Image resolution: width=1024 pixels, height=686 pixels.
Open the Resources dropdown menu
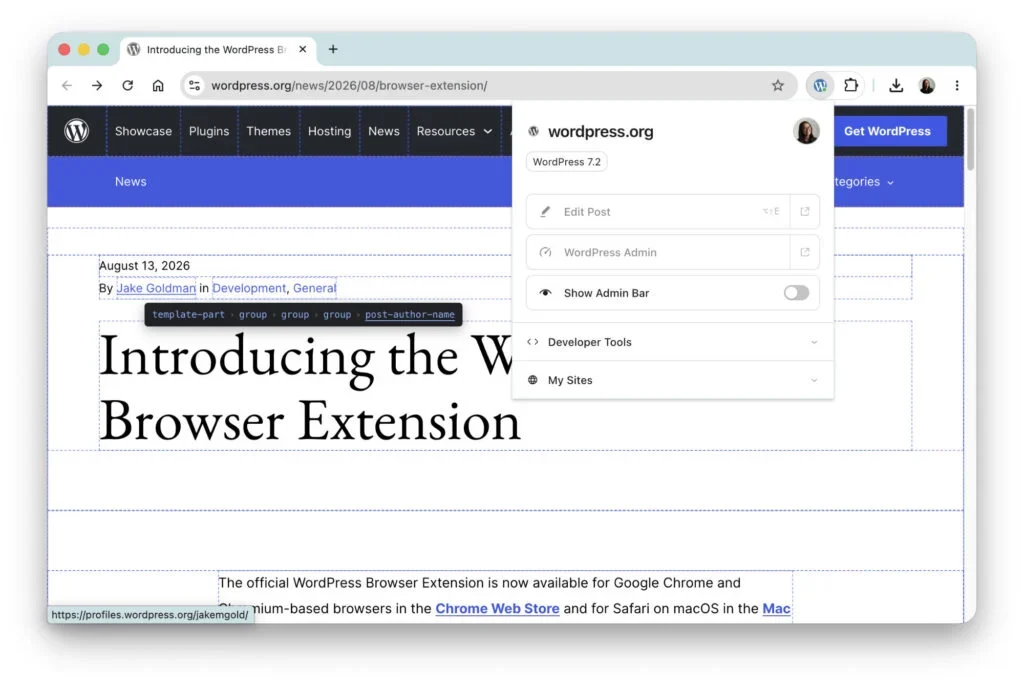454,131
